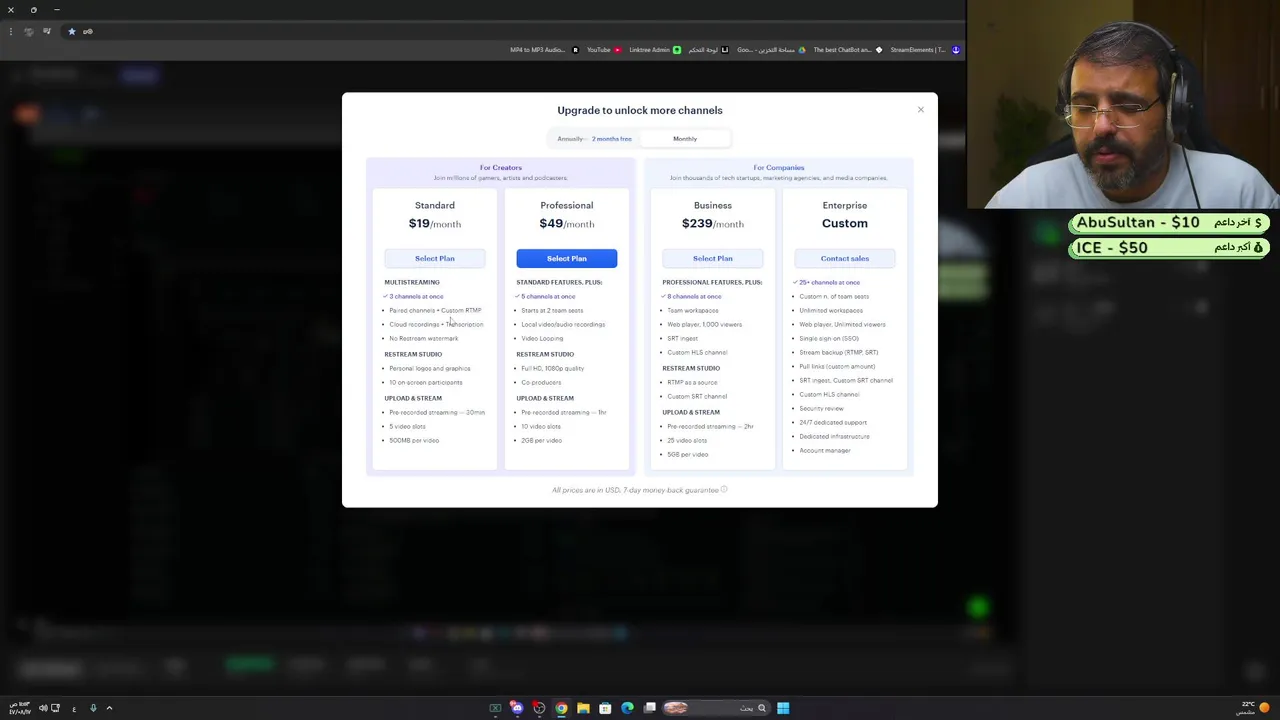Open the Google Drive storage bookmark
The image size is (1280, 720).
click(771, 50)
